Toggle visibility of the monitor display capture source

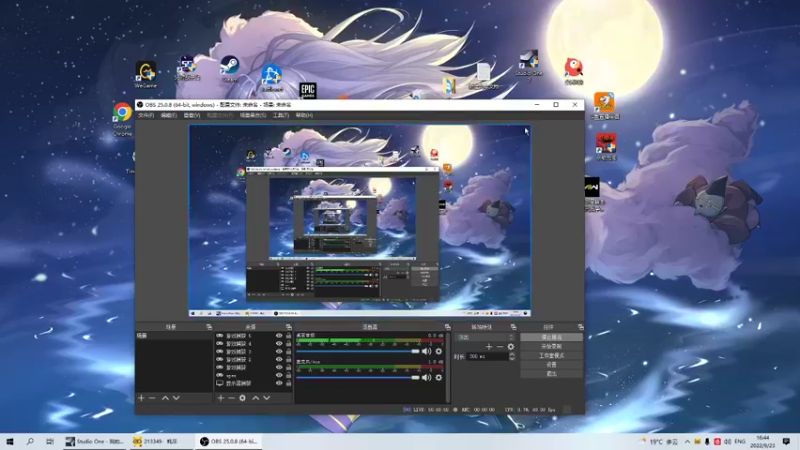pyautogui.click(x=279, y=383)
